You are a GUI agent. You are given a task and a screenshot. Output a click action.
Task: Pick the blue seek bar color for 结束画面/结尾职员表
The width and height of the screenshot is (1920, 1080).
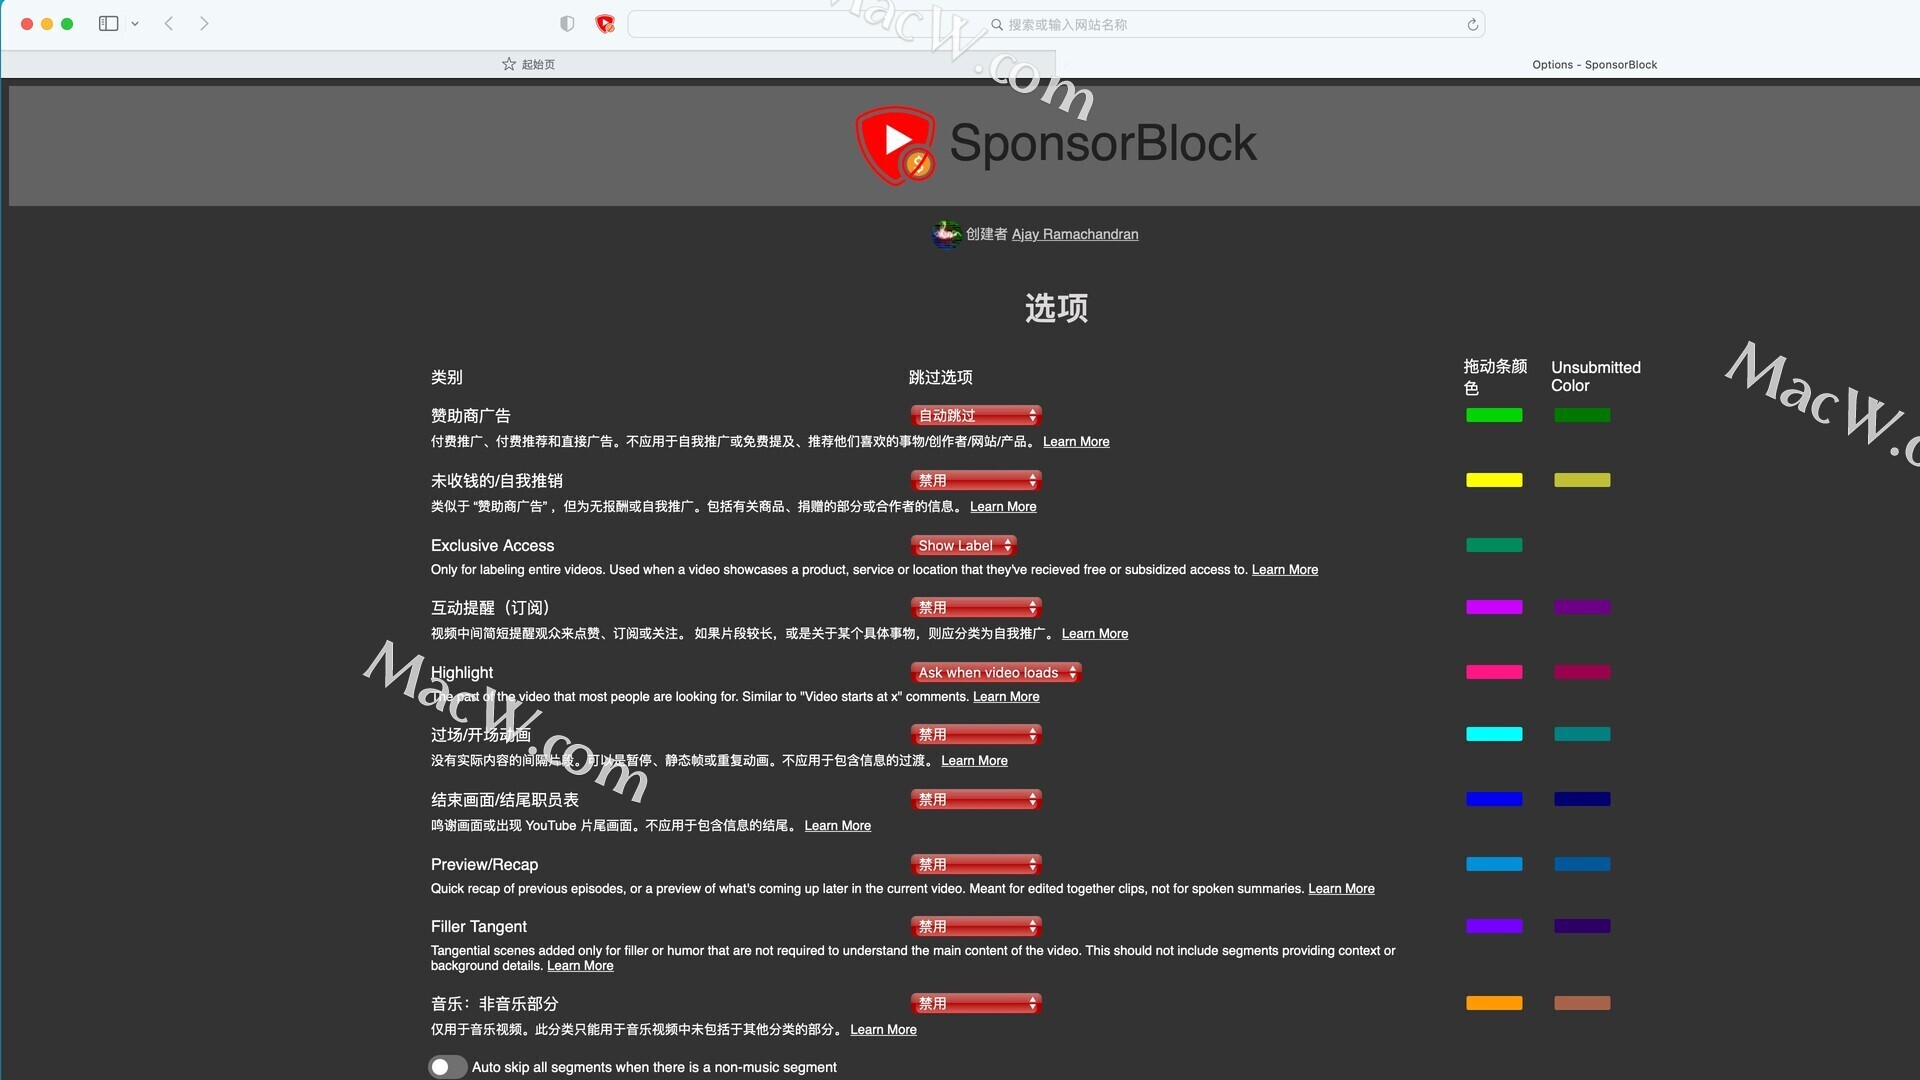[x=1494, y=799]
